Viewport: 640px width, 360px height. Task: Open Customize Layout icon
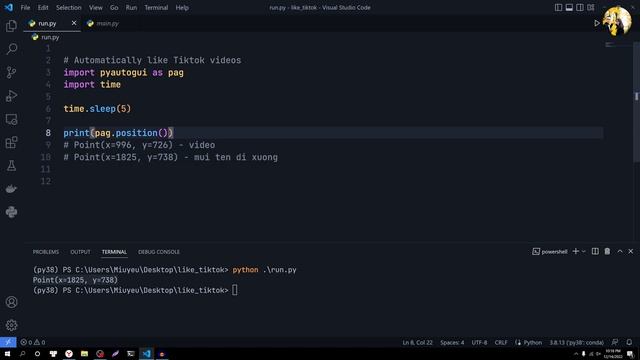[x=591, y=7]
